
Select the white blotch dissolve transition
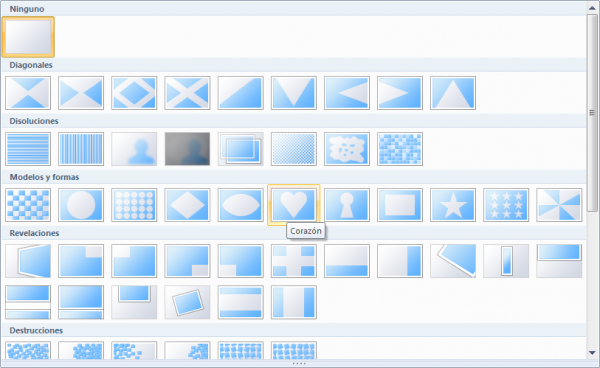click(347, 149)
